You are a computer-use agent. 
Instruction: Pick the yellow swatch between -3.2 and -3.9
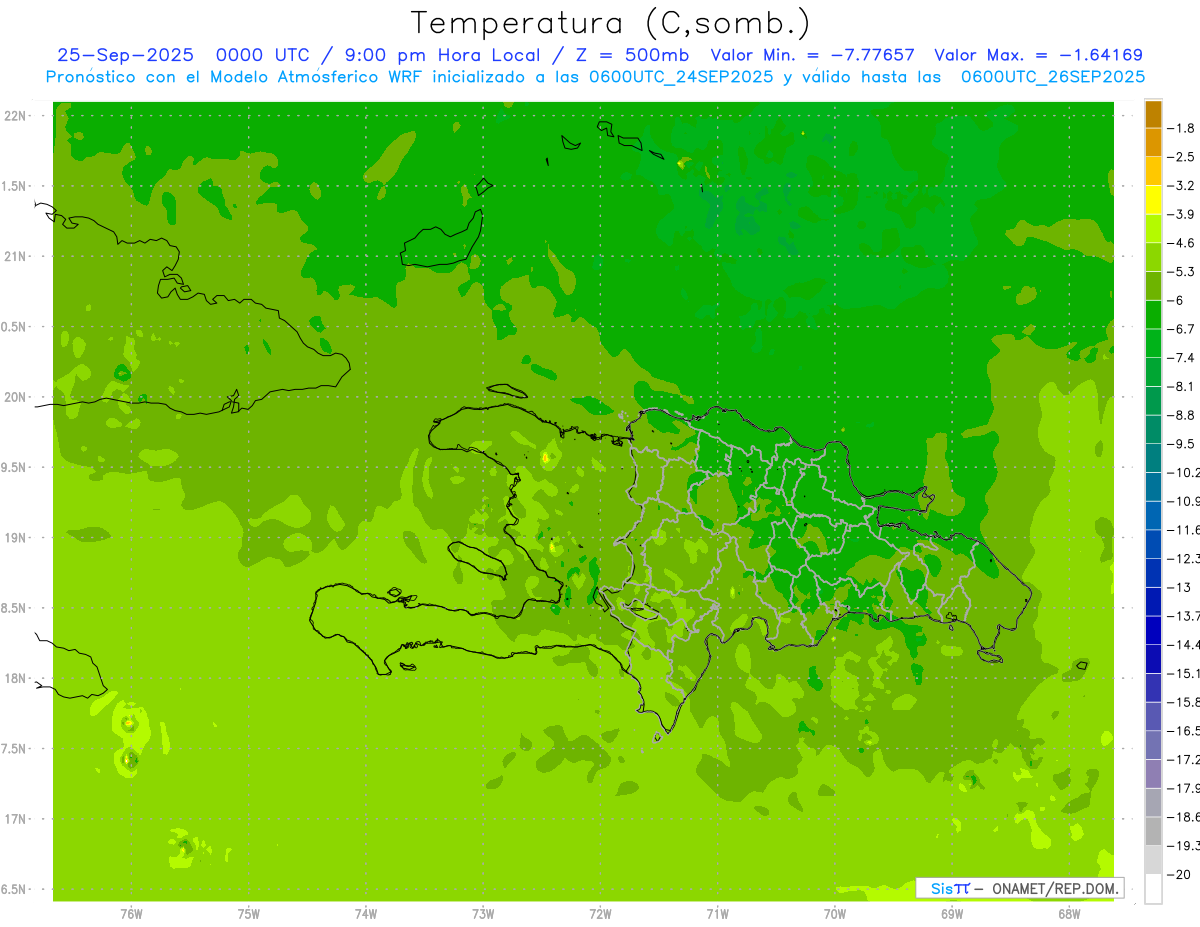pyautogui.click(x=1153, y=200)
